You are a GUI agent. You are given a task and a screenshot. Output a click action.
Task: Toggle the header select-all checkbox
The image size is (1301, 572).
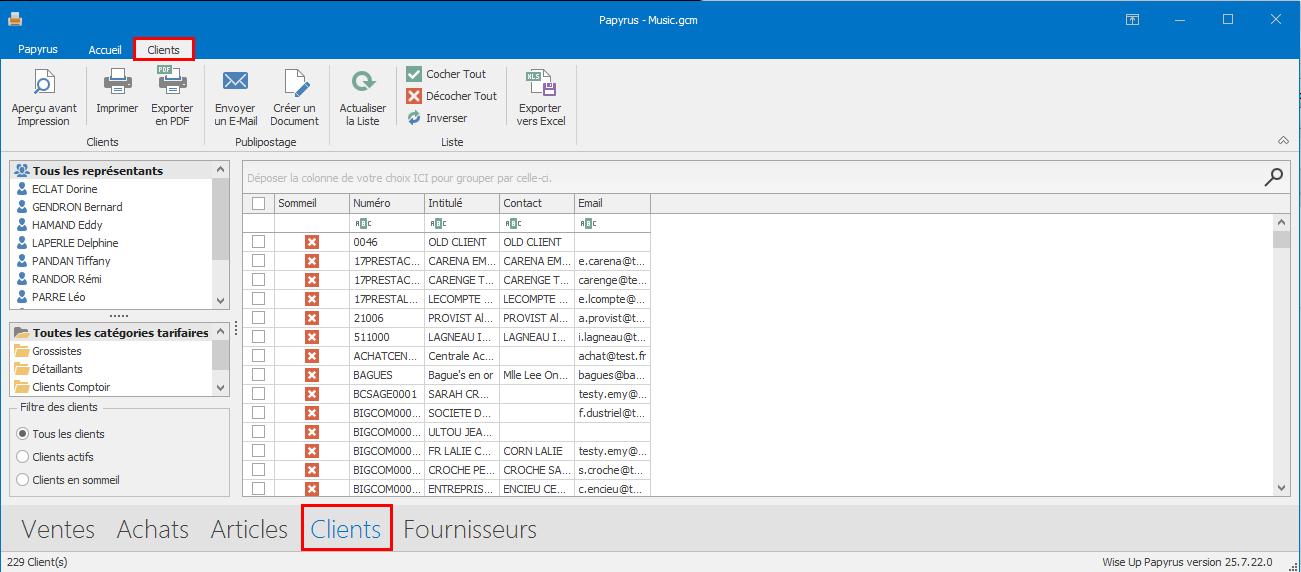259,203
